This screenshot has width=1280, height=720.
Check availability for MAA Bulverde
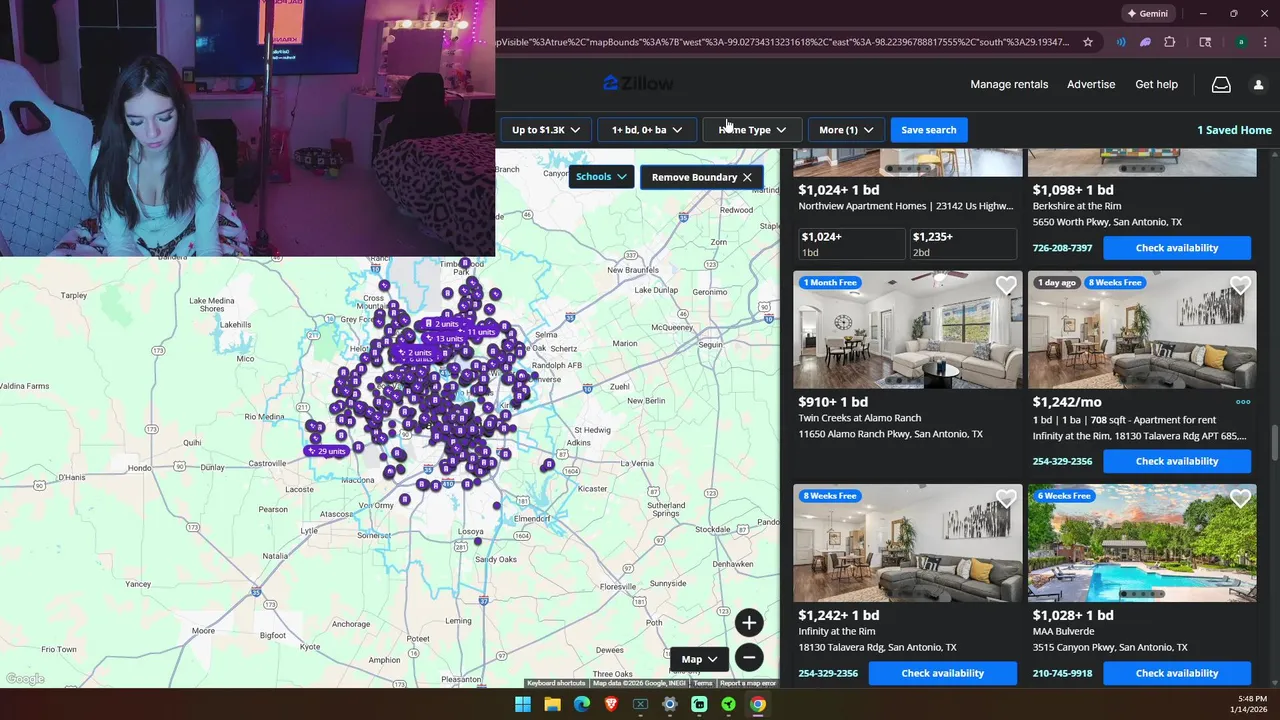point(1177,673)
